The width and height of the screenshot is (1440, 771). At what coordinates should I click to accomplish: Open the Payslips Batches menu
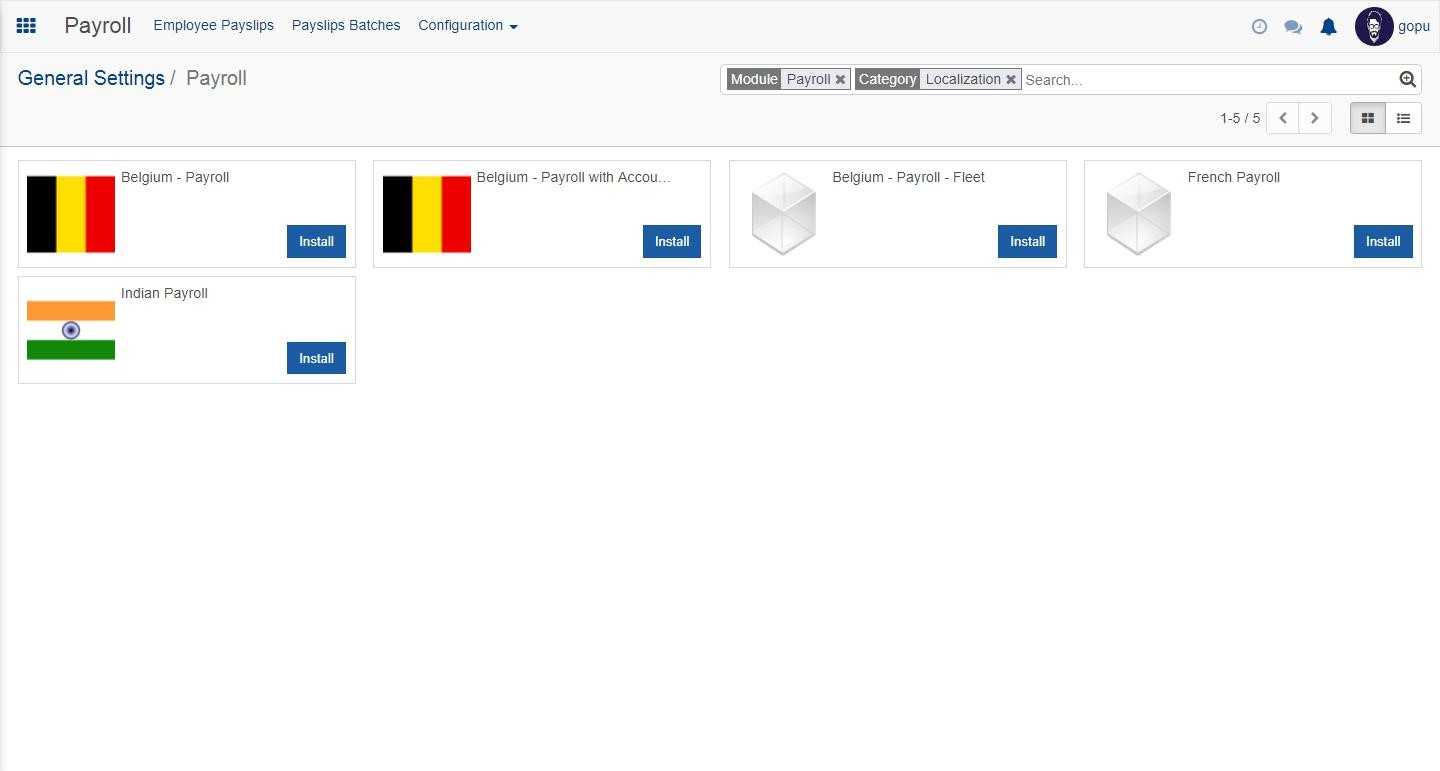[x=346, y=26]
